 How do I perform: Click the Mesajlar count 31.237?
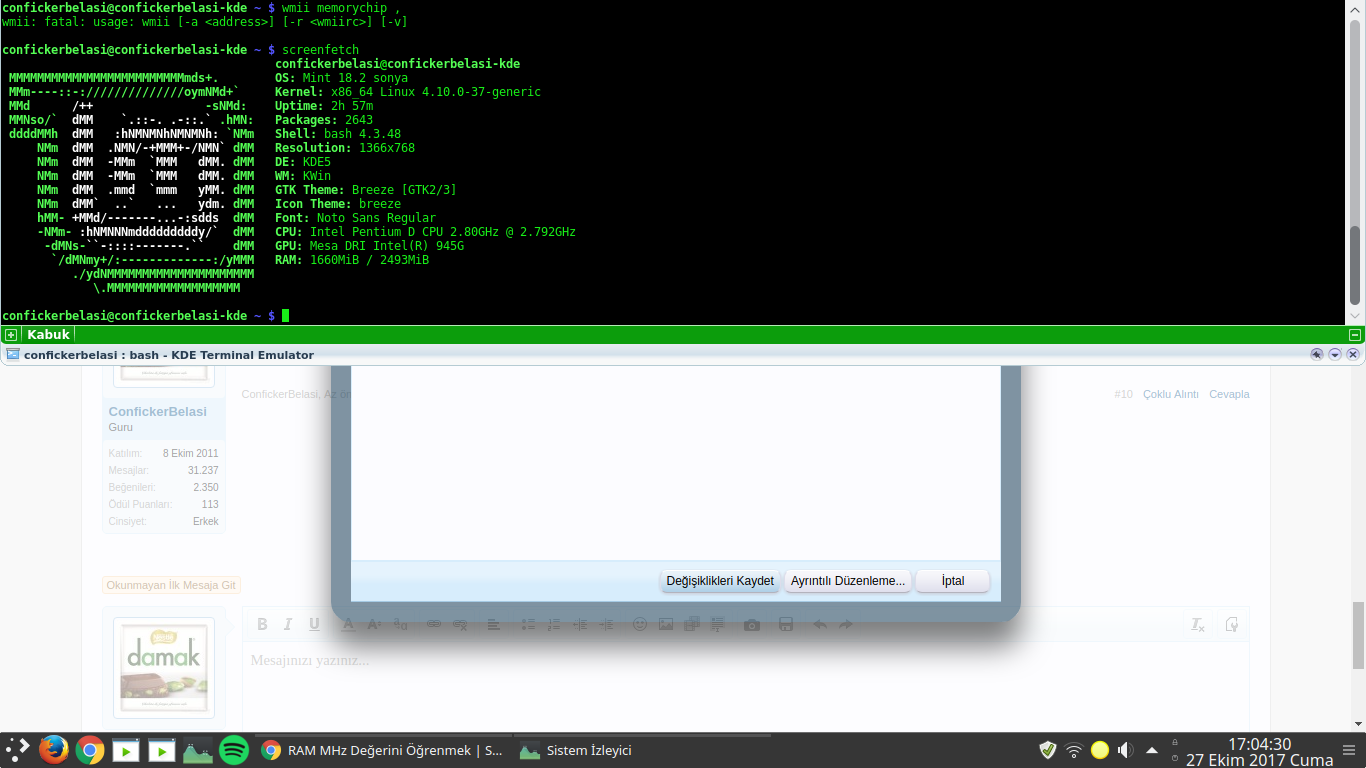pyautogui.click(x=203, y=470)
